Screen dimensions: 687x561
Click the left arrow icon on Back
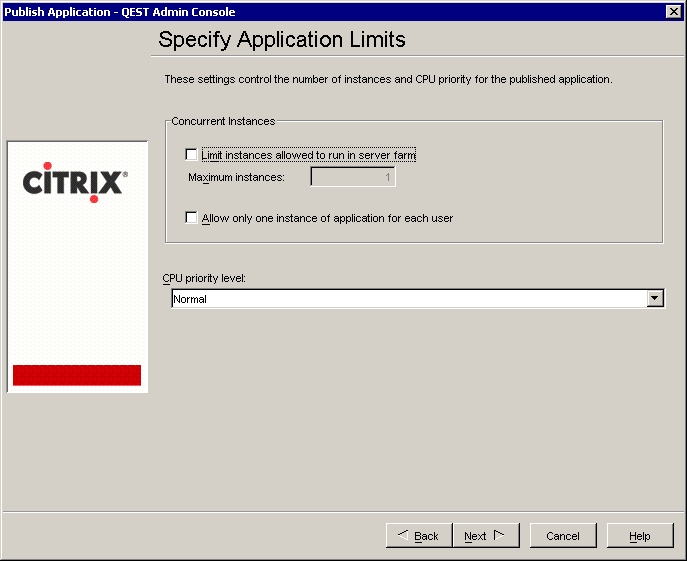point(402,535)
